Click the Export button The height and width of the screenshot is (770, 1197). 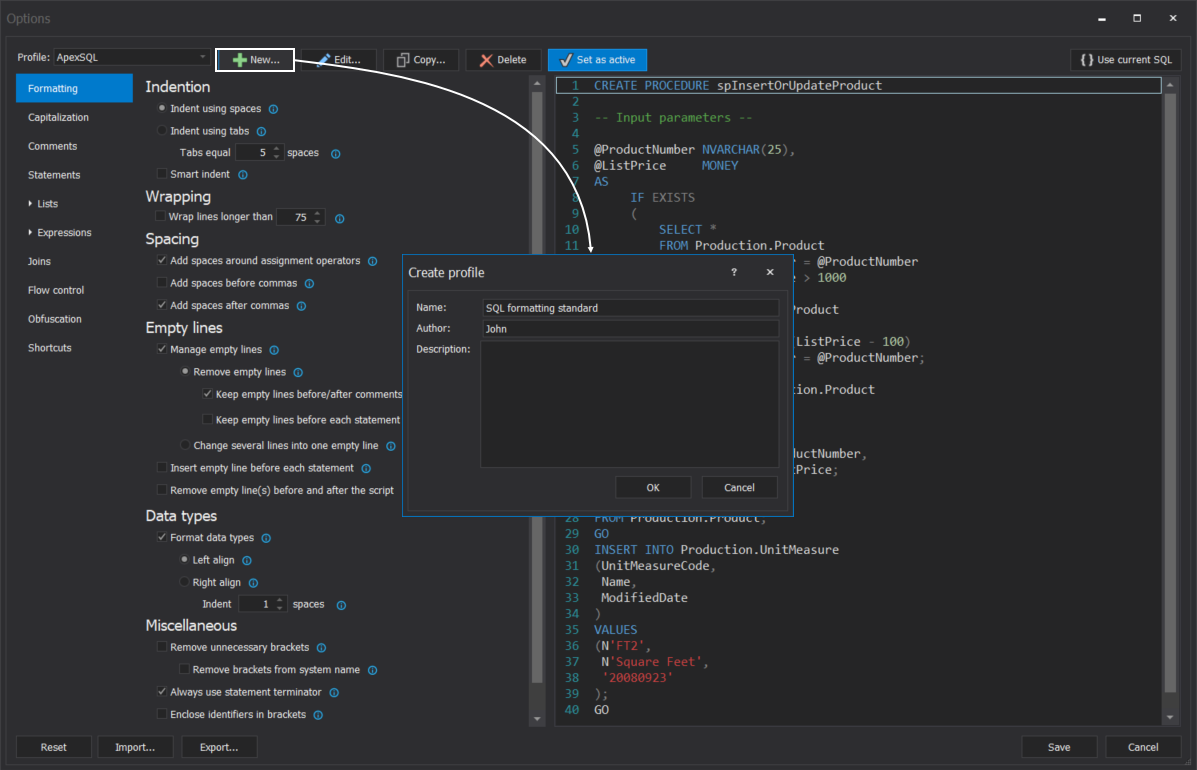pos(219,747)
